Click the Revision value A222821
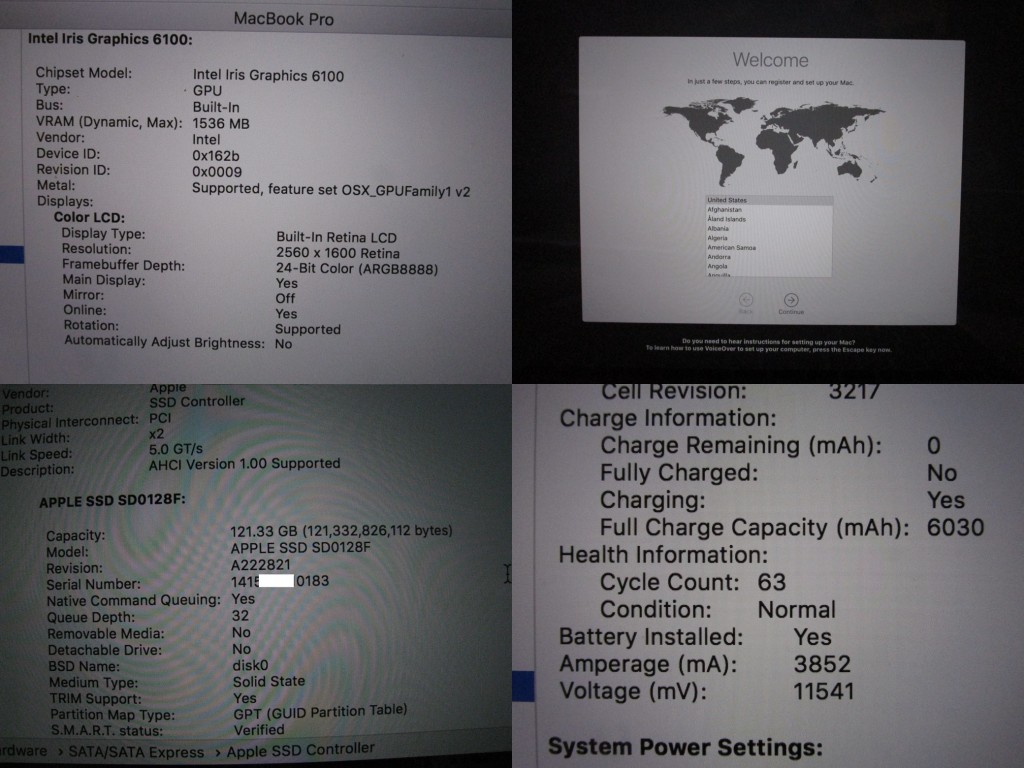The height and width of the screenshot is (768, 1024). [x=261, y=564]
